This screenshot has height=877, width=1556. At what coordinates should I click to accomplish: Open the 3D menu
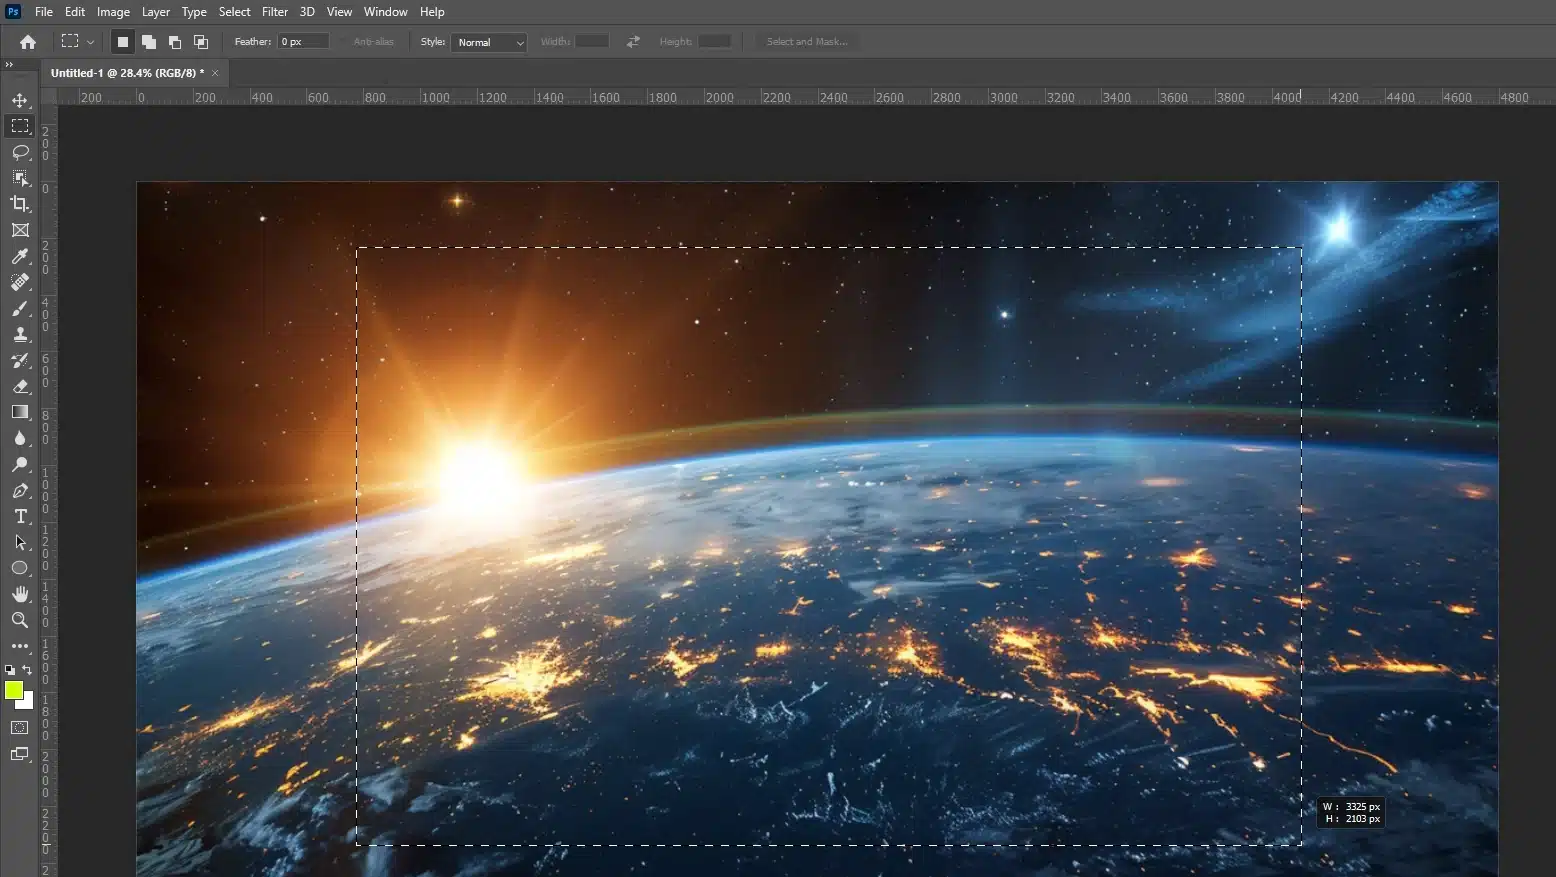[x=307, y=12]
